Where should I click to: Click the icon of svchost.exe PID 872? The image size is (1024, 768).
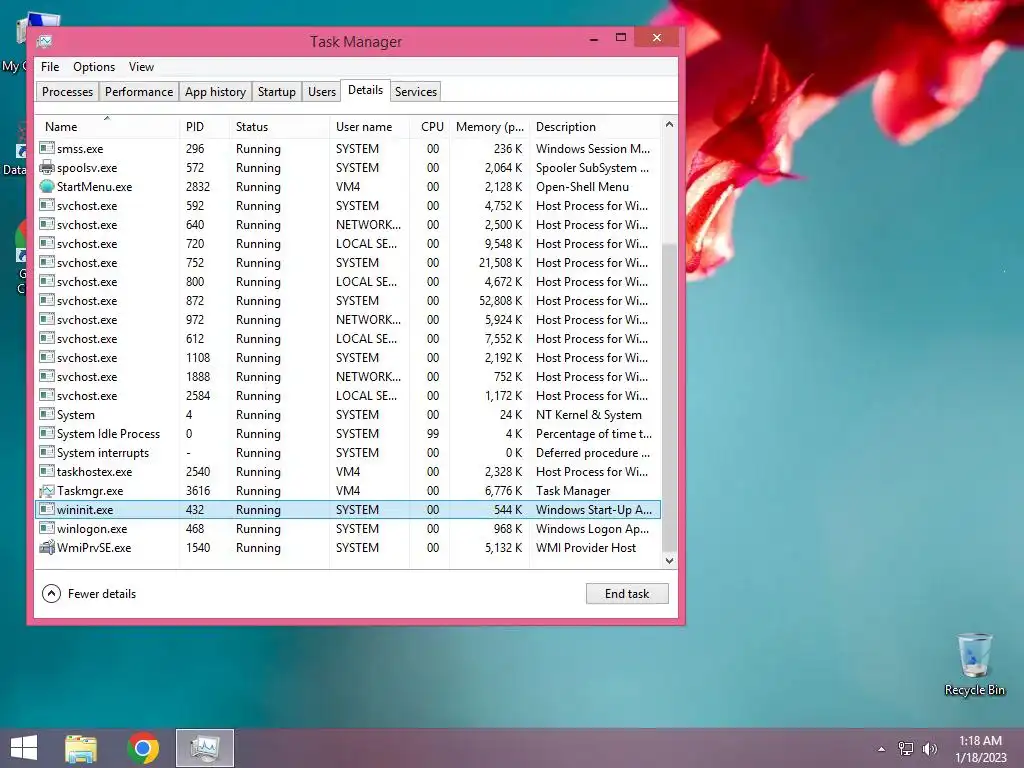coord(46,300)
